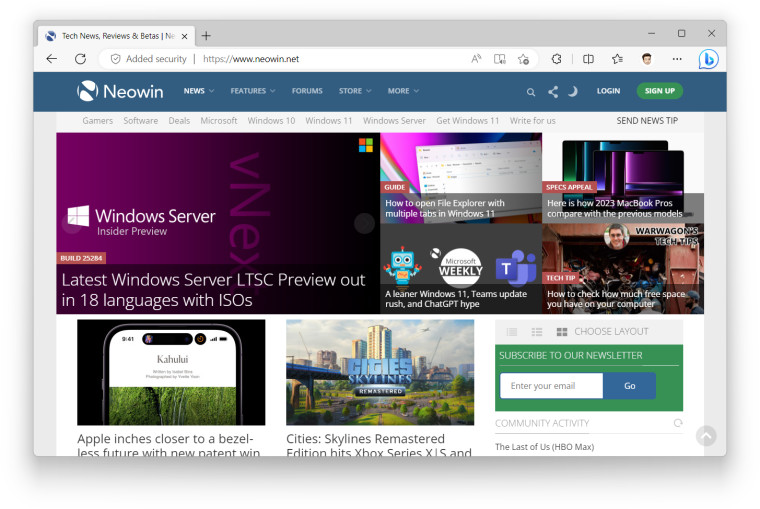The height and width of the screenshot is (509, 760).
Task: Click the browser profile avatar
Action: (x=647, y=59)
